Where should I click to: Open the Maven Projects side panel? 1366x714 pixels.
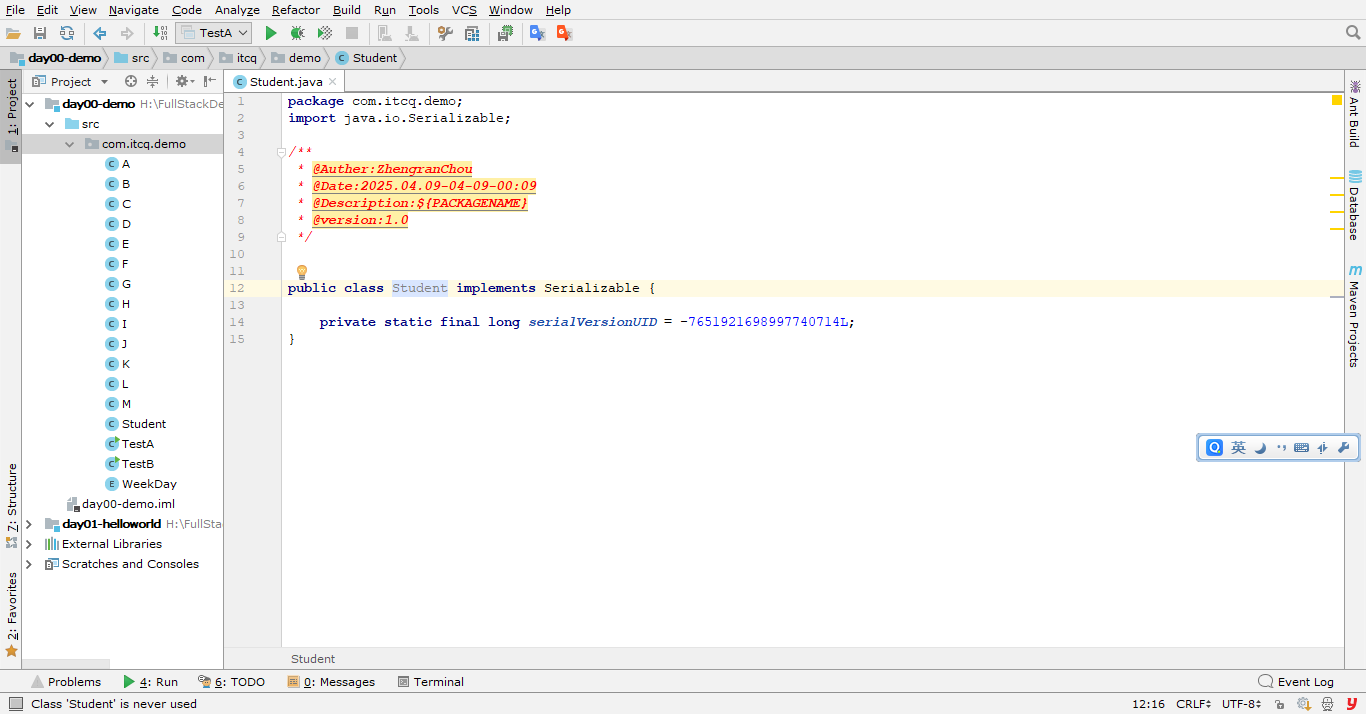point(1355,316)
